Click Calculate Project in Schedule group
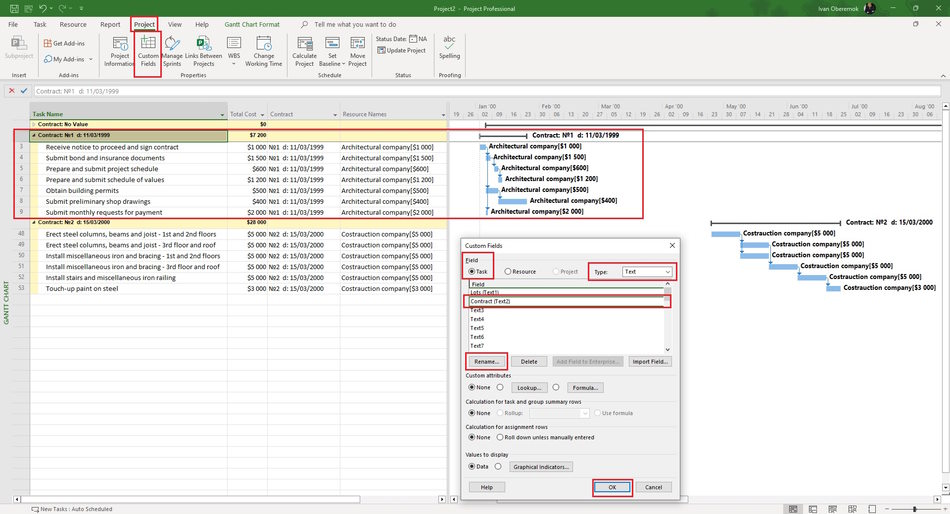Screen dimensions: 950x514 (x=304, y=52)
